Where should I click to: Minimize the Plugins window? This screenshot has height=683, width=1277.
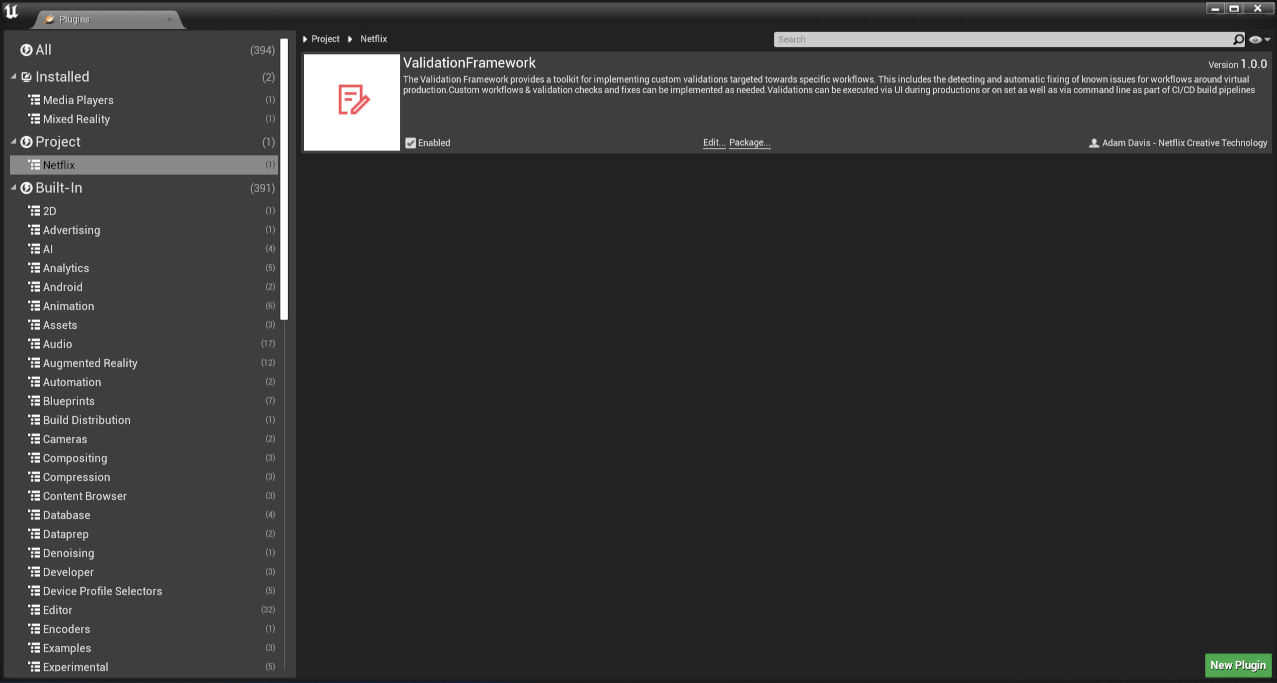[1216, 8]
